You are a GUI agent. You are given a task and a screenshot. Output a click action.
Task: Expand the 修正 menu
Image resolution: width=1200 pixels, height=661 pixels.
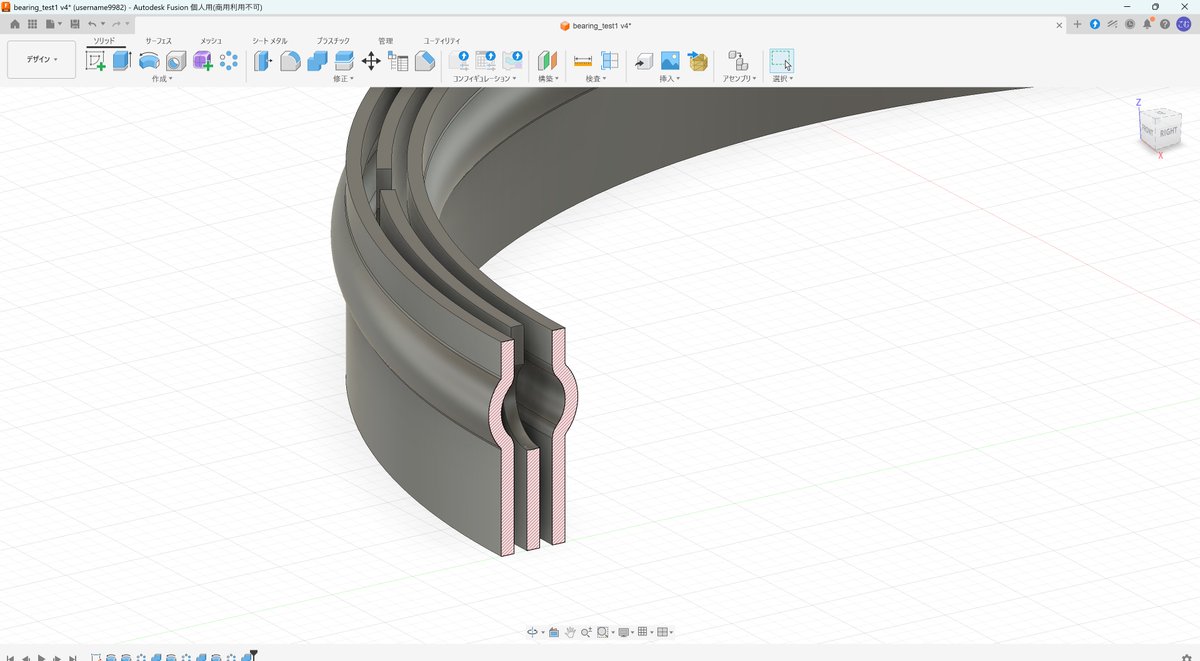point(343,78)
